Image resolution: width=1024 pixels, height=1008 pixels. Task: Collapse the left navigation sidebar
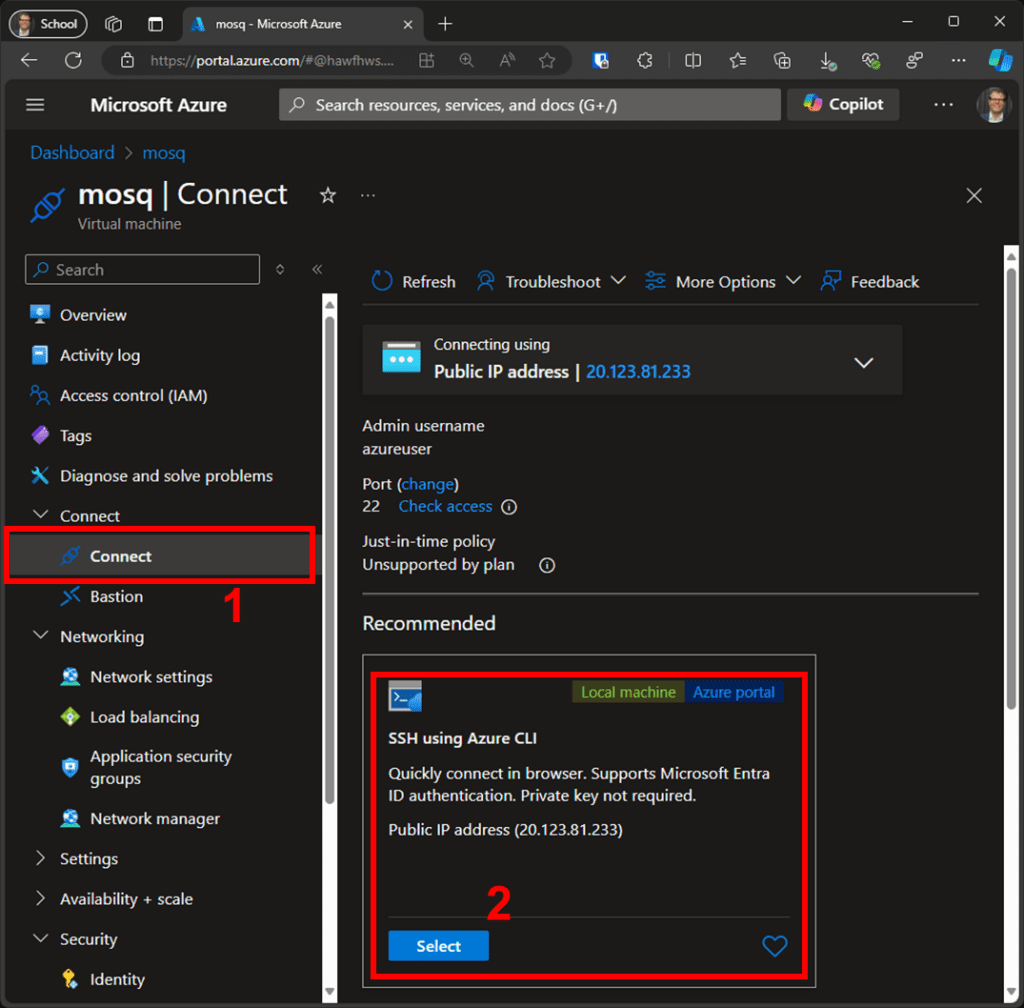317,269
